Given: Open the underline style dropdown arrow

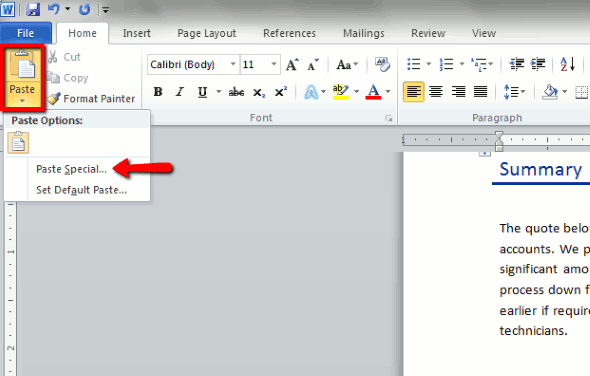Looking at the screenshot, I should [x=218, y=92].
